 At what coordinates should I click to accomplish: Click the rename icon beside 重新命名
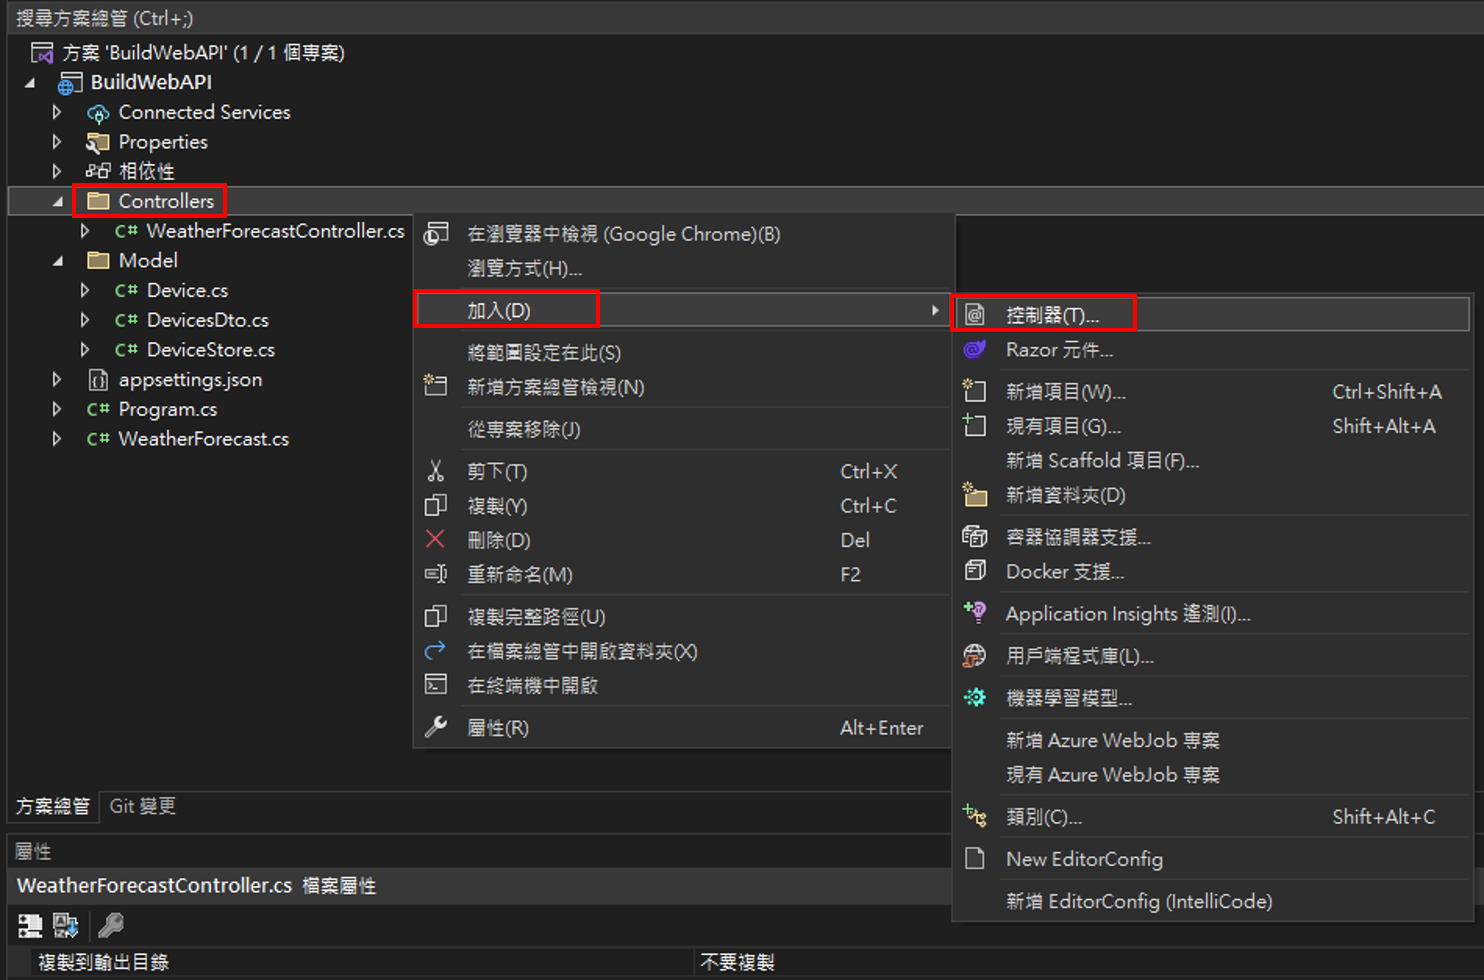point(436,574)
